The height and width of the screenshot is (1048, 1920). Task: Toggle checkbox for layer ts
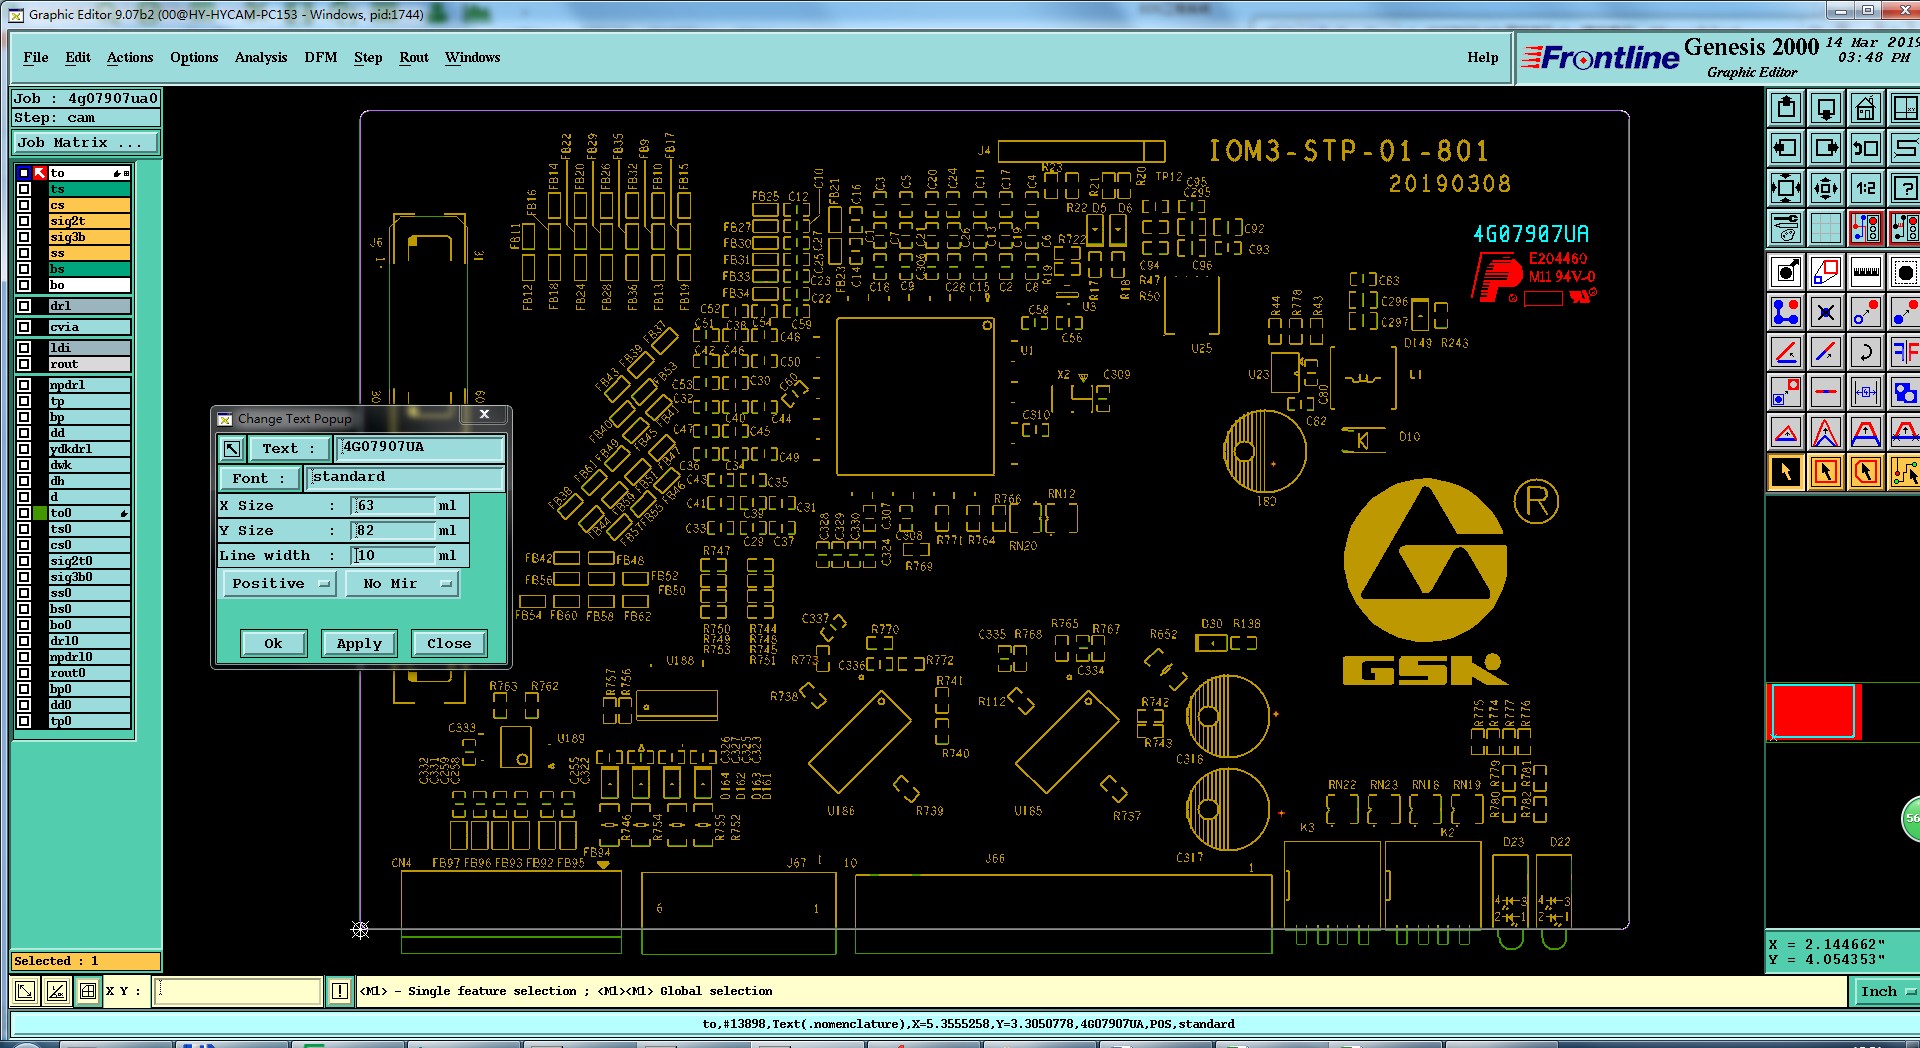[x=24, y=189]
